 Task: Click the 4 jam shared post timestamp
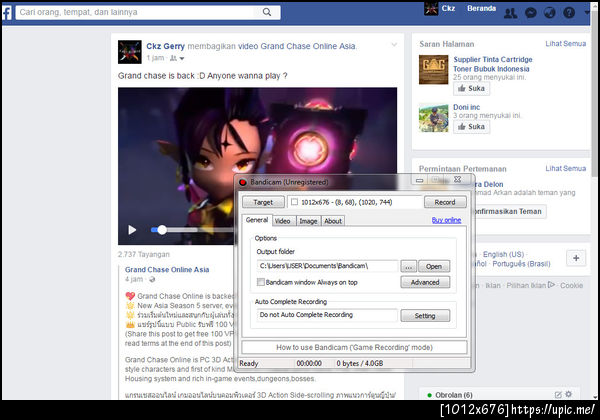[134, 279]
